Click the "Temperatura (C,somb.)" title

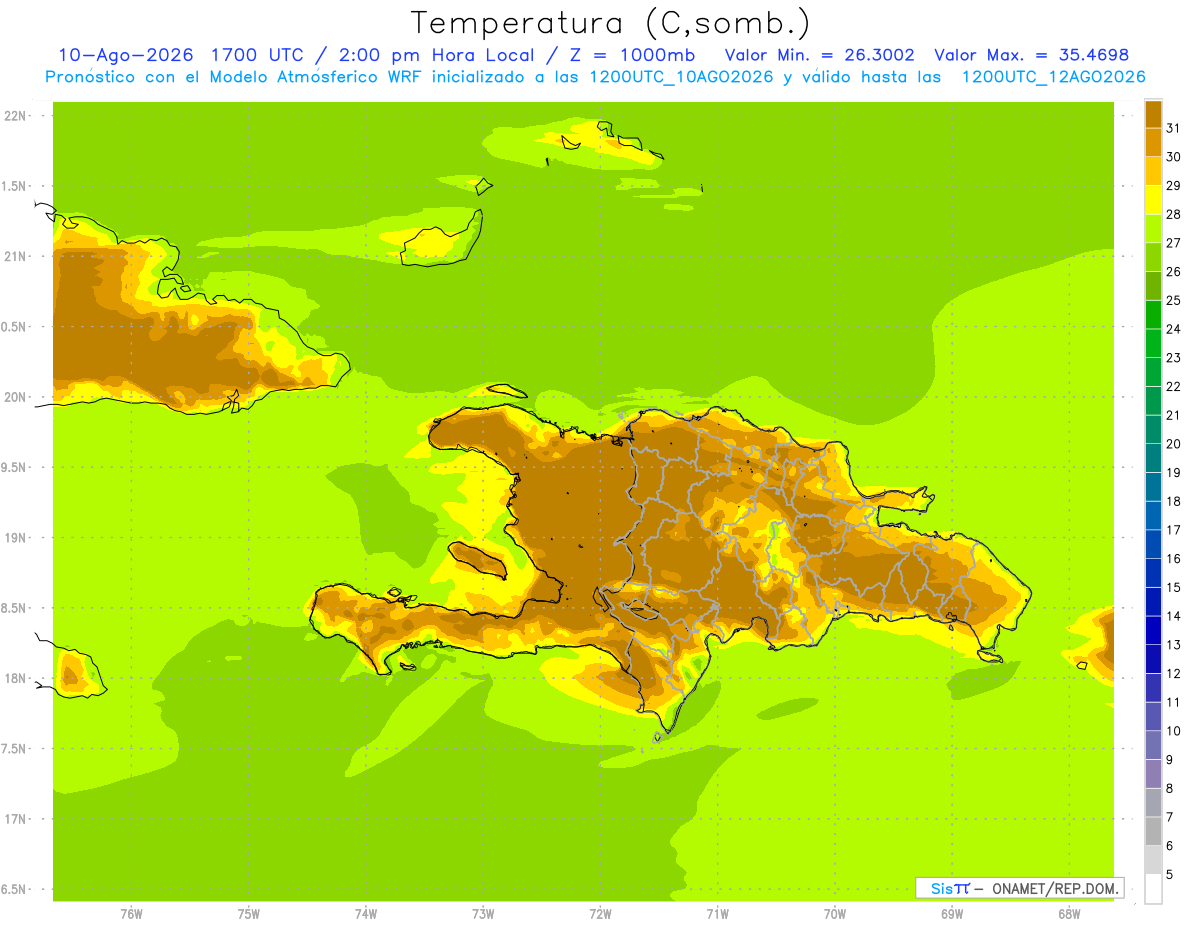611,24
